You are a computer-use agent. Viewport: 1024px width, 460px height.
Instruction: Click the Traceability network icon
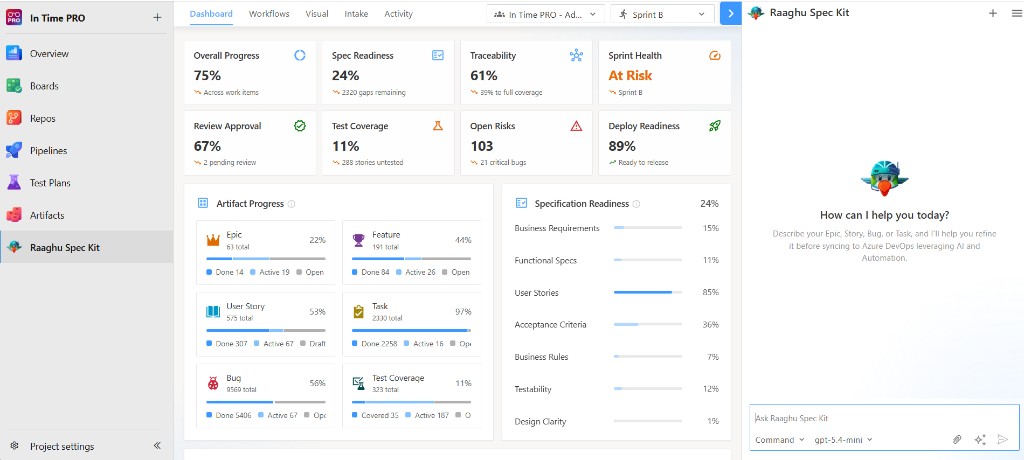(x=576, y=56)
